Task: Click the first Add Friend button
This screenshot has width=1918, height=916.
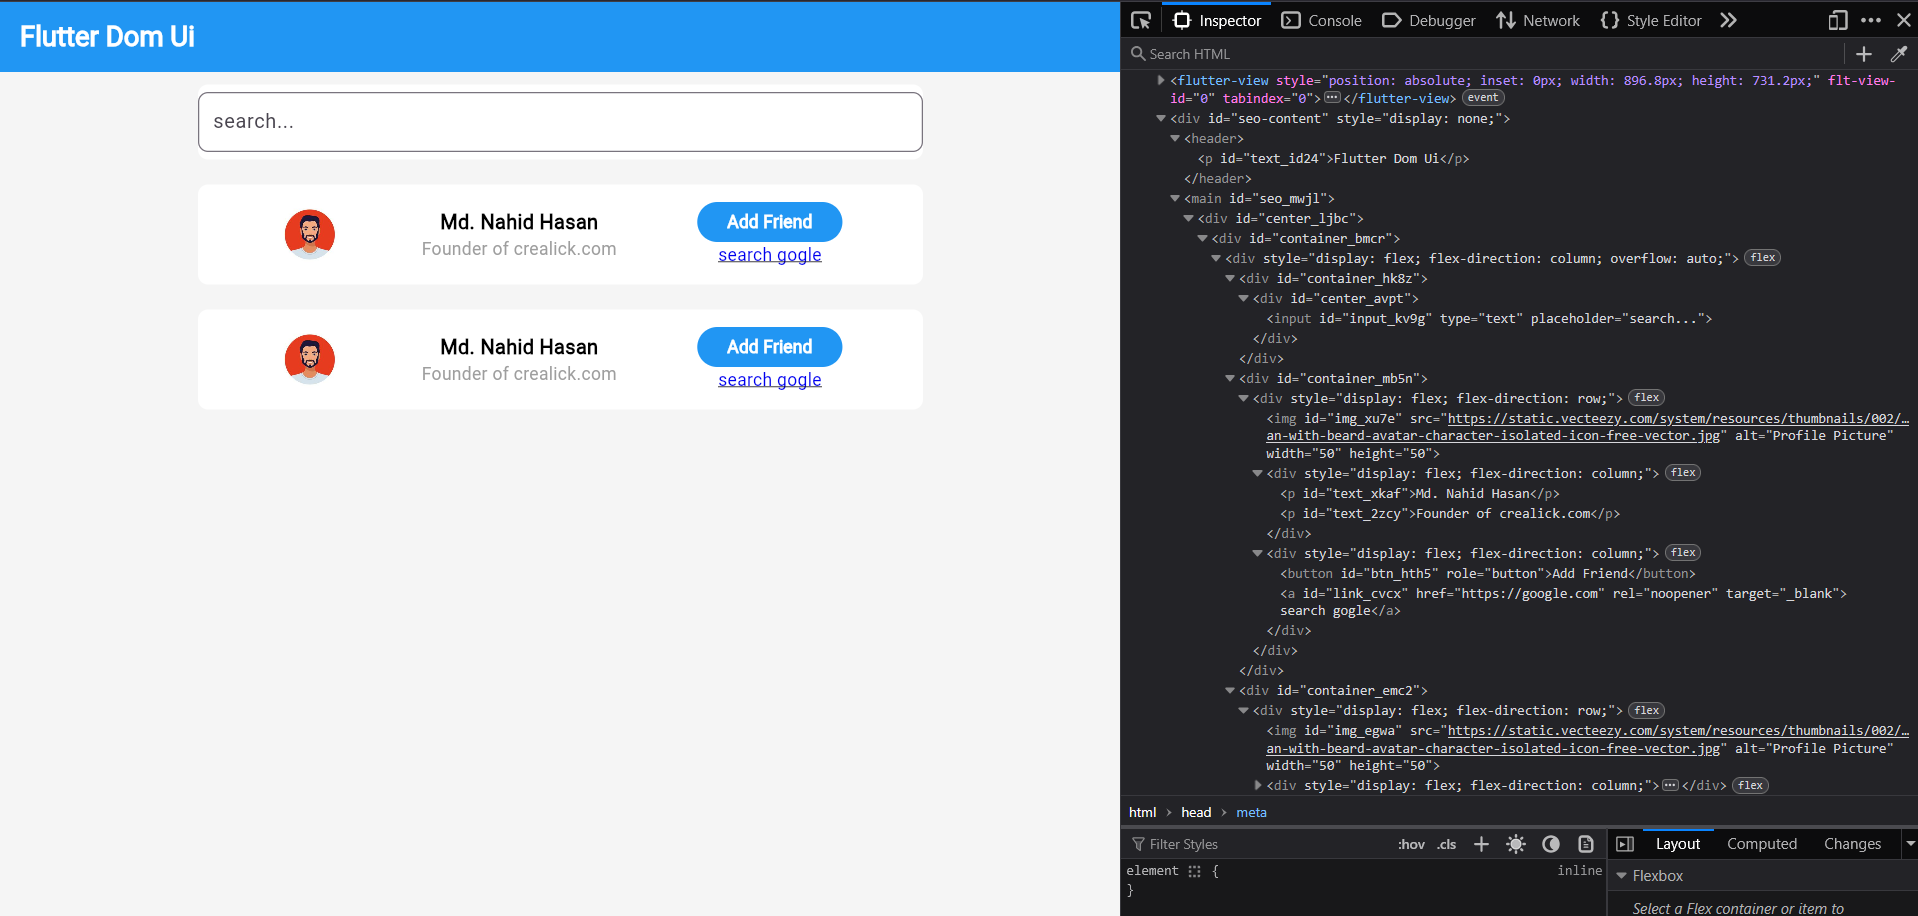Action: click(769, 221)
